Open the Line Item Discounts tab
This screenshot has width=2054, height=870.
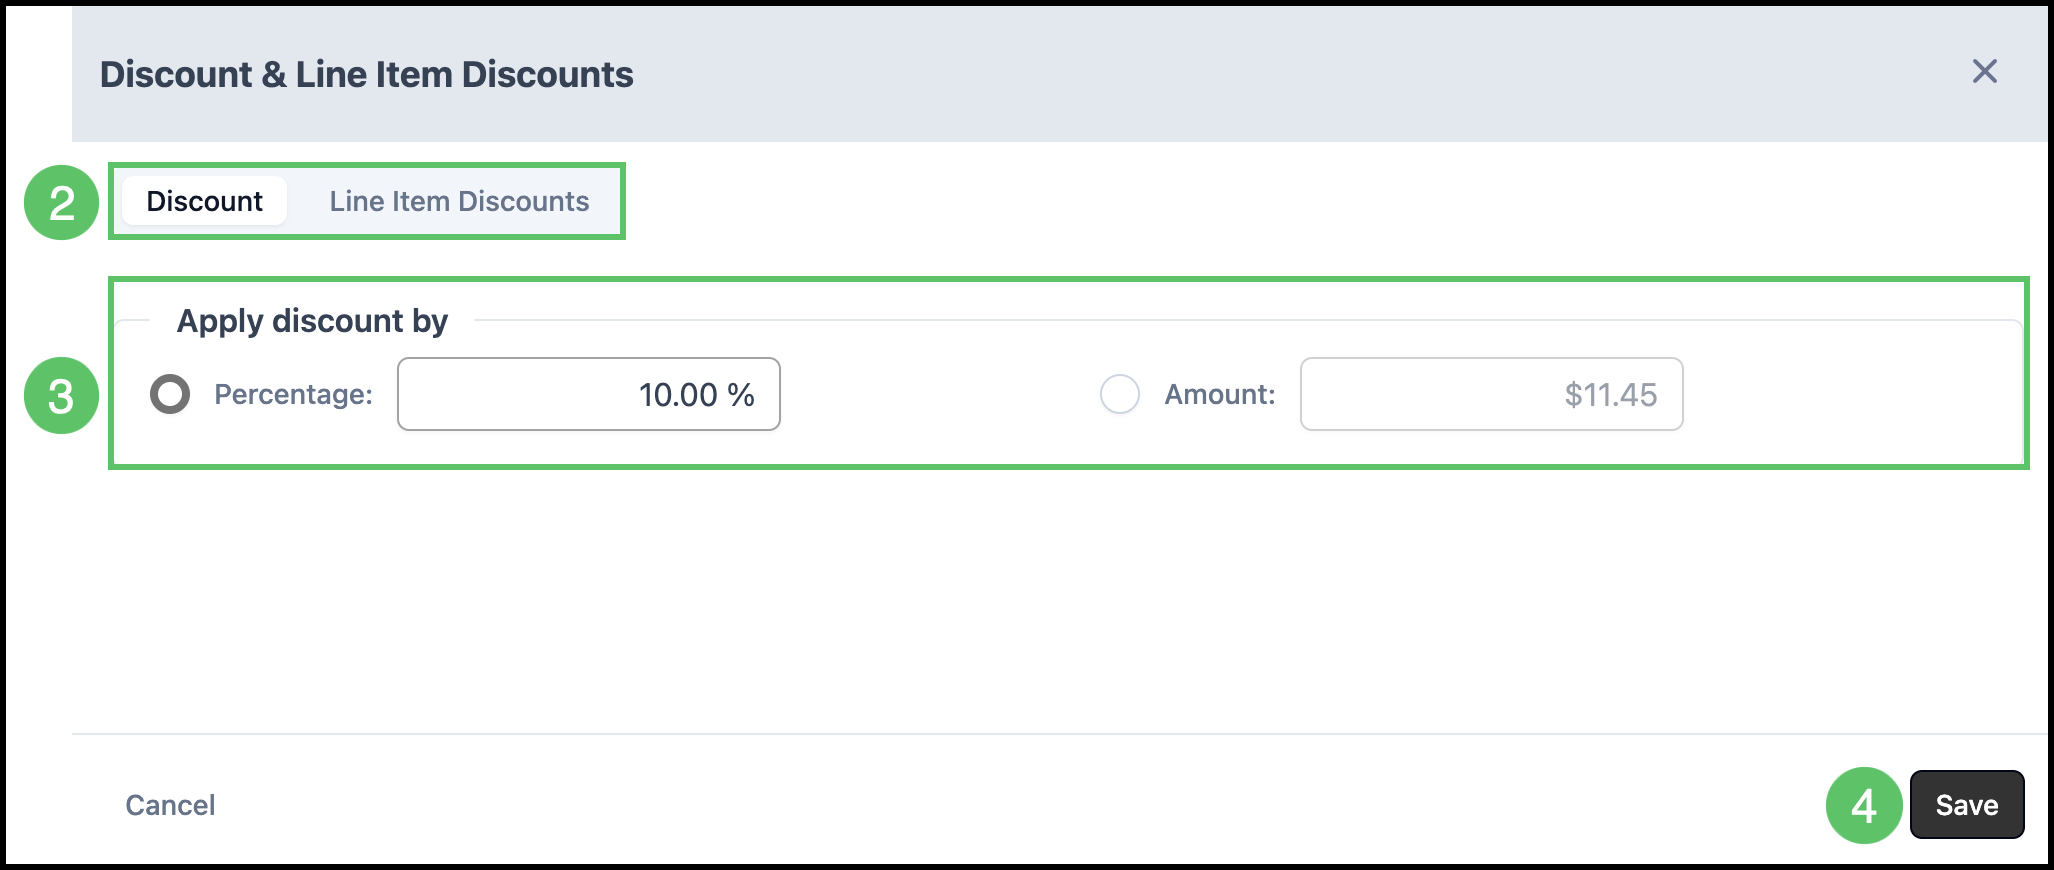(459, 201)
